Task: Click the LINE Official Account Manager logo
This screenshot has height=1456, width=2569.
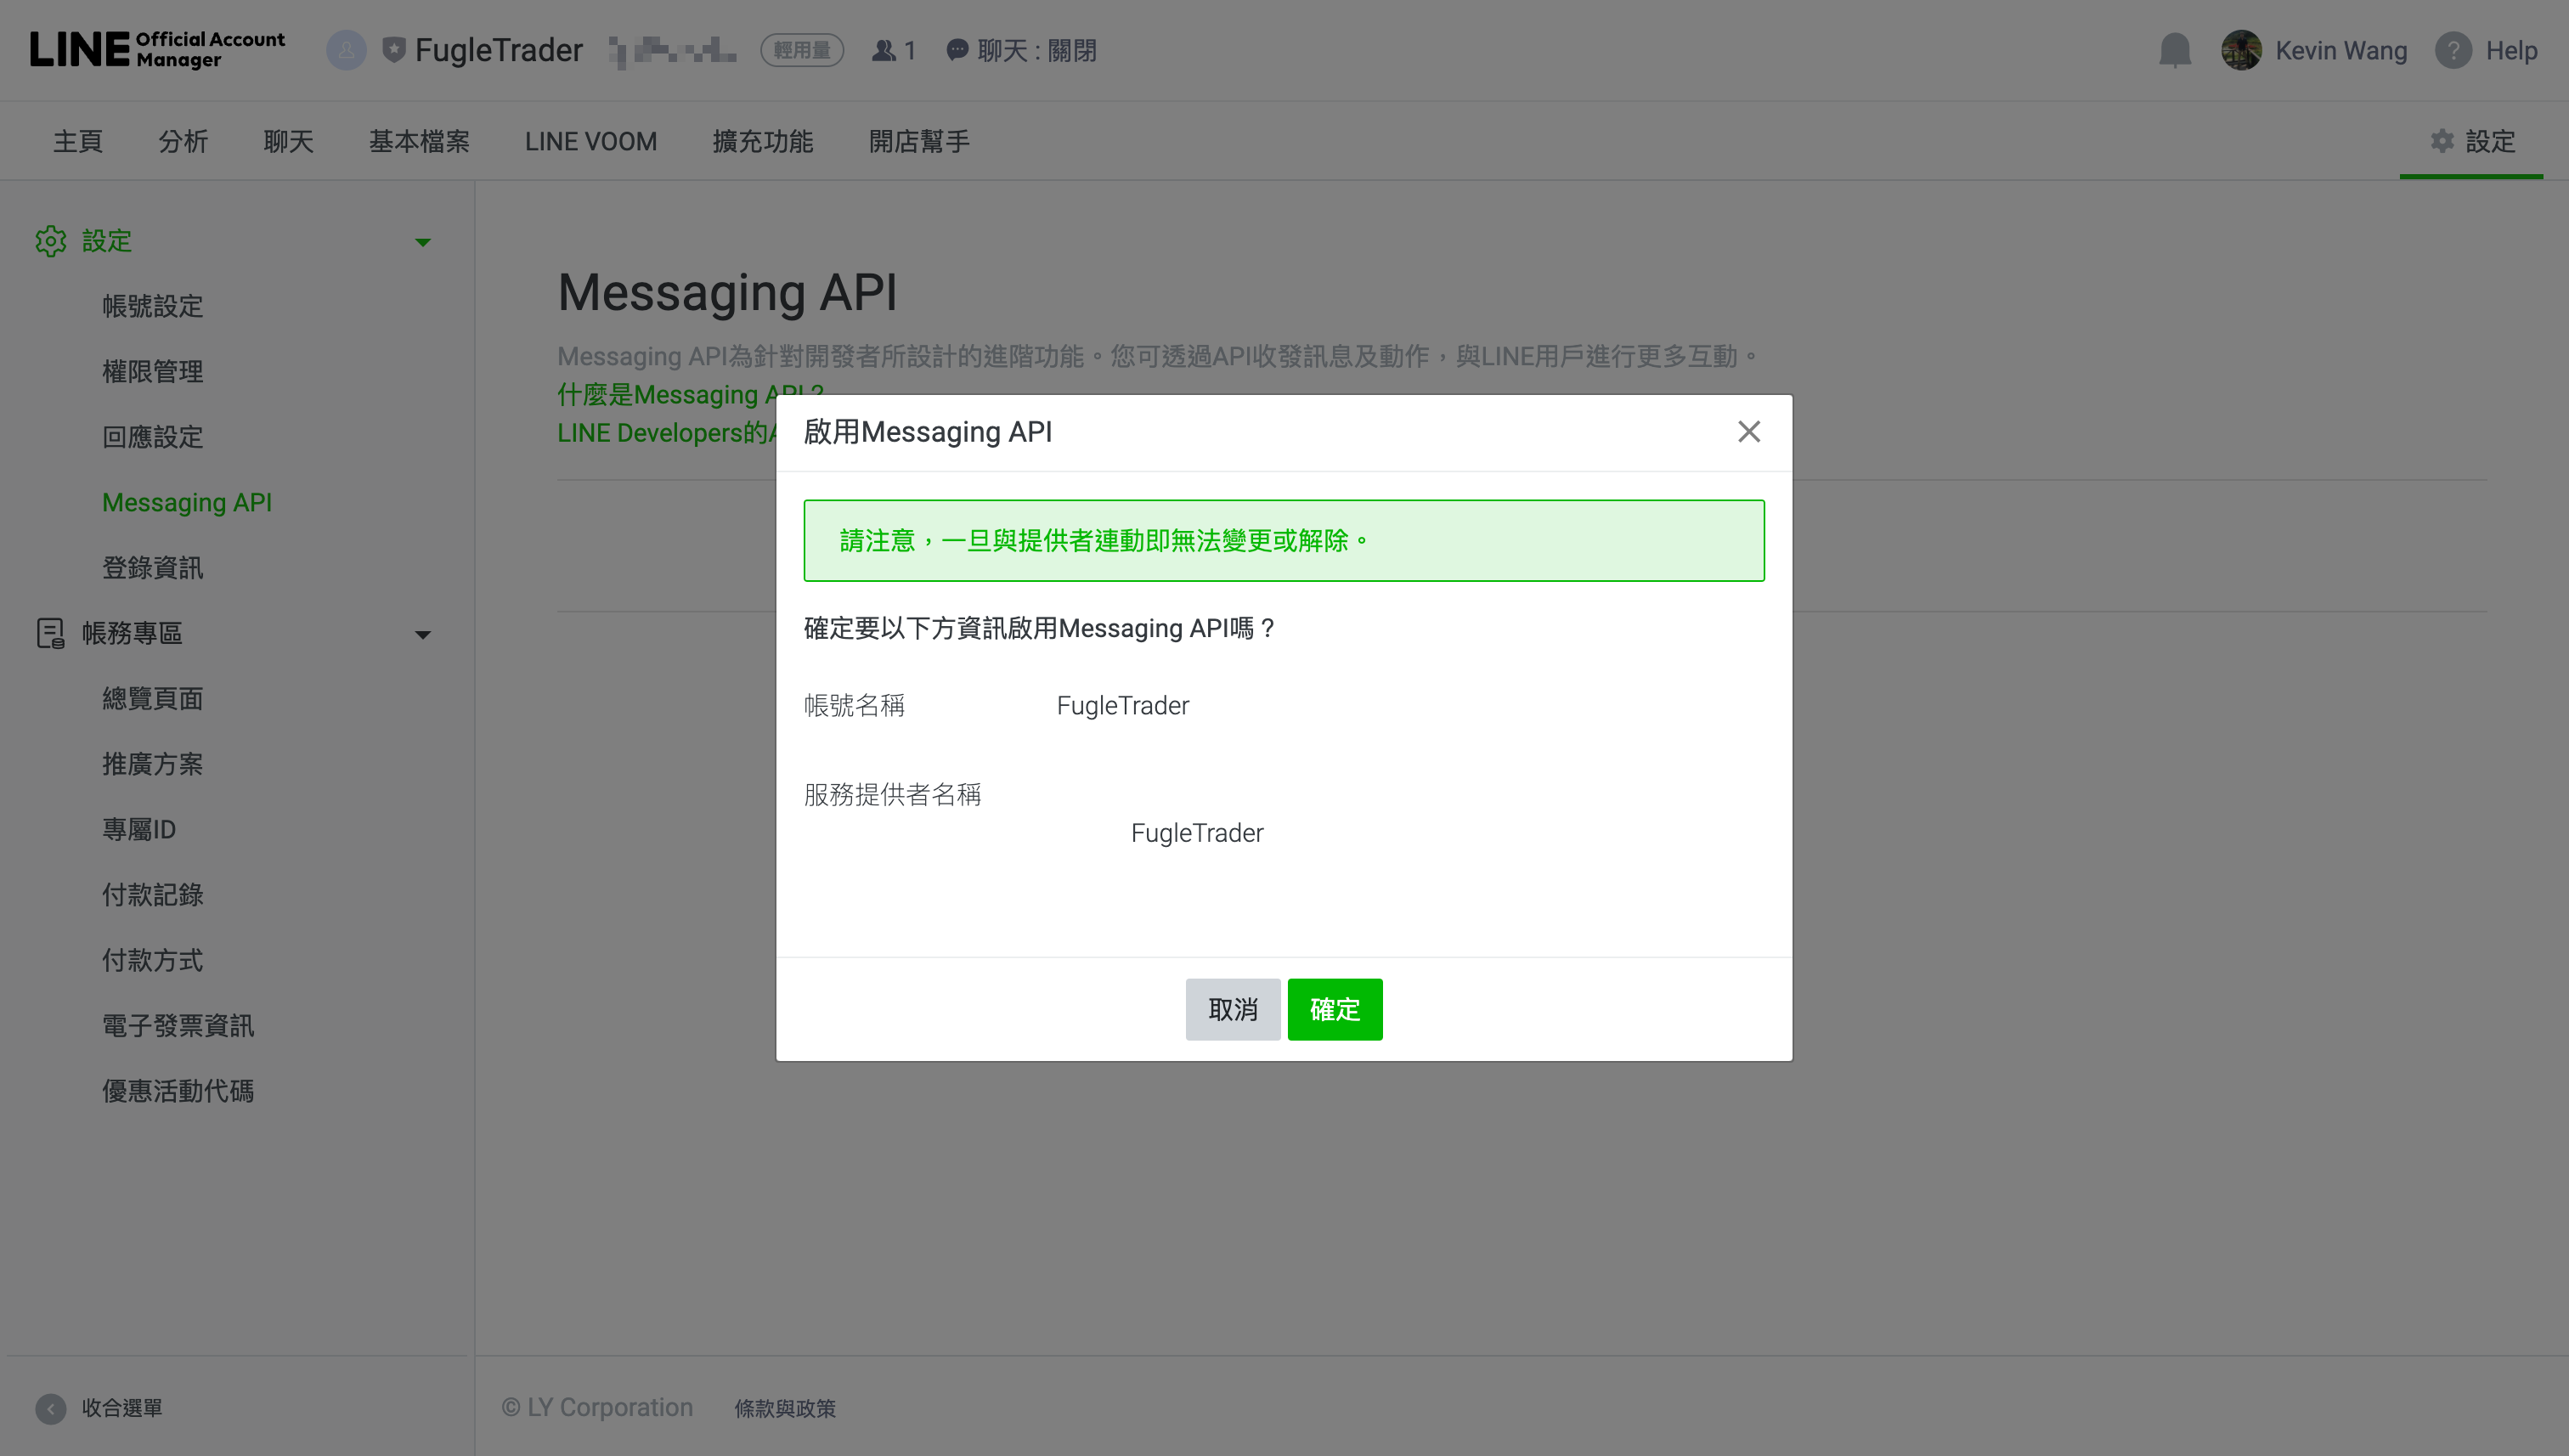Action: point(157,50)
